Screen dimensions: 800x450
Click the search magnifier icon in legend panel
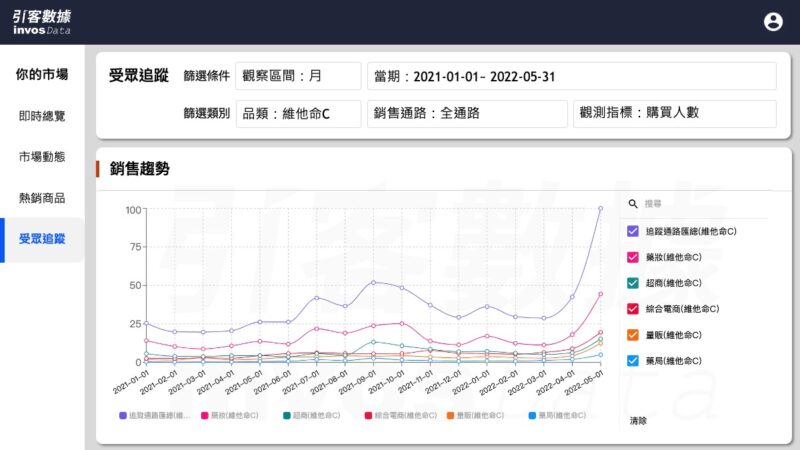633,203
